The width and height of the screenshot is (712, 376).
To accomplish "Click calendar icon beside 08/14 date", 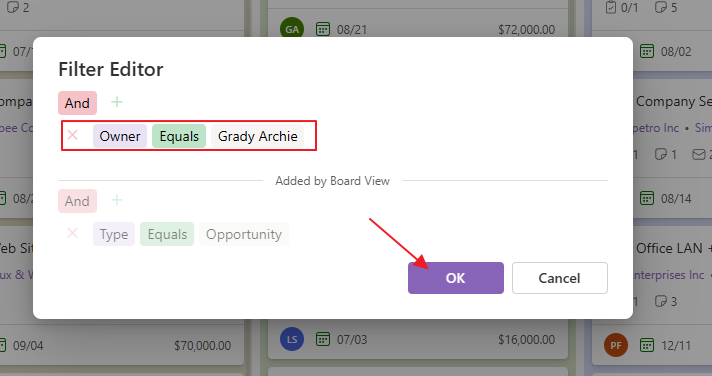I will tap(647, 198).
